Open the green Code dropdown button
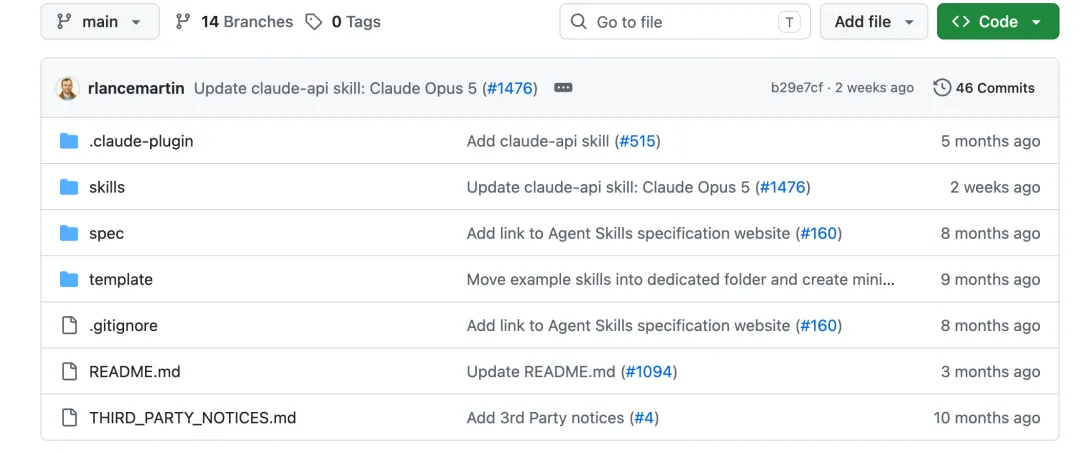The image size is (1080, 453). [997, 21]
